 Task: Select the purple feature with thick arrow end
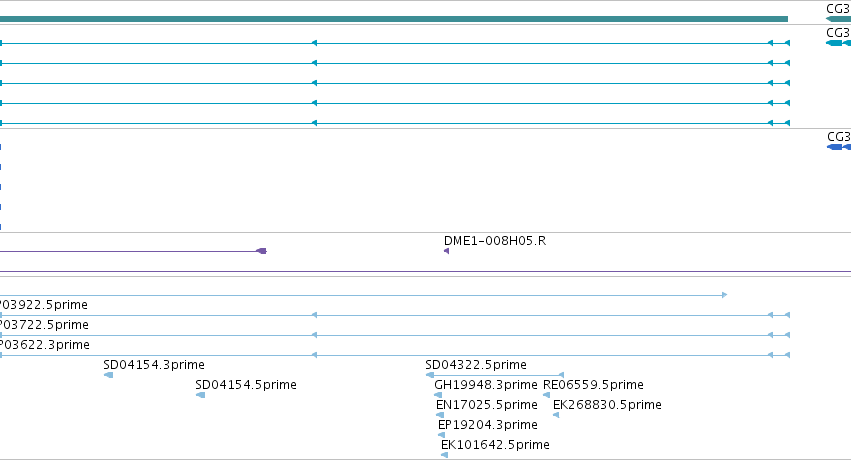coord(134,251)
